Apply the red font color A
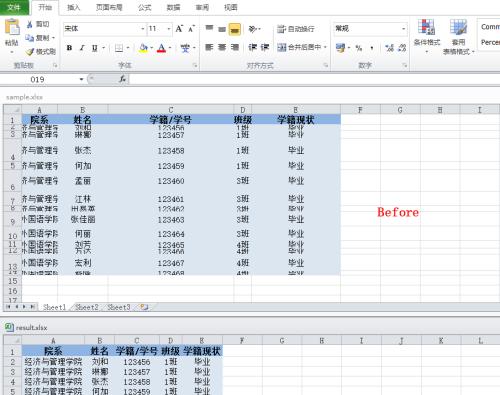The image size is (500, 395). [162, 48]
